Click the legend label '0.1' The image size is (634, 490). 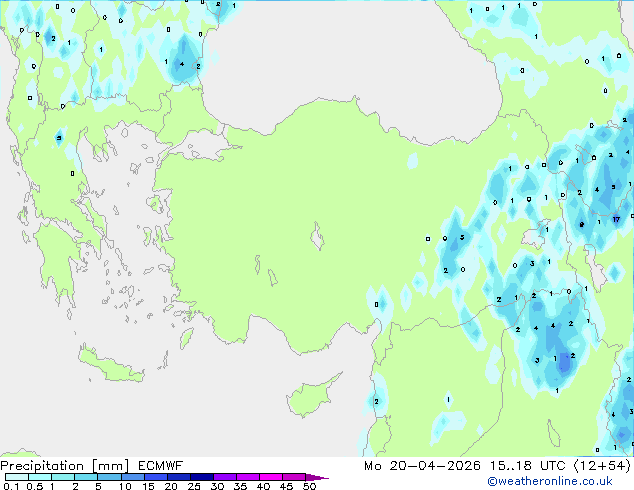(11, 486)
